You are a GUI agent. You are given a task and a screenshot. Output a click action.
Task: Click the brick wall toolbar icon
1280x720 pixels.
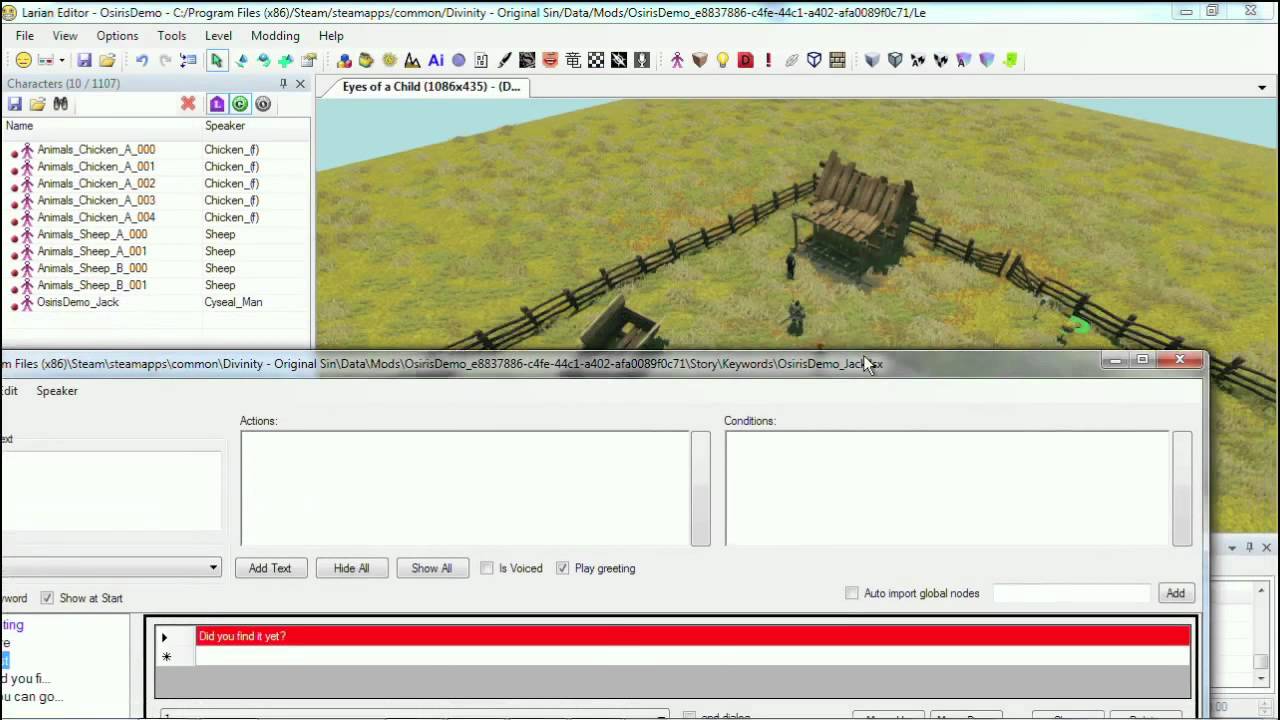[x=837, y=60]
